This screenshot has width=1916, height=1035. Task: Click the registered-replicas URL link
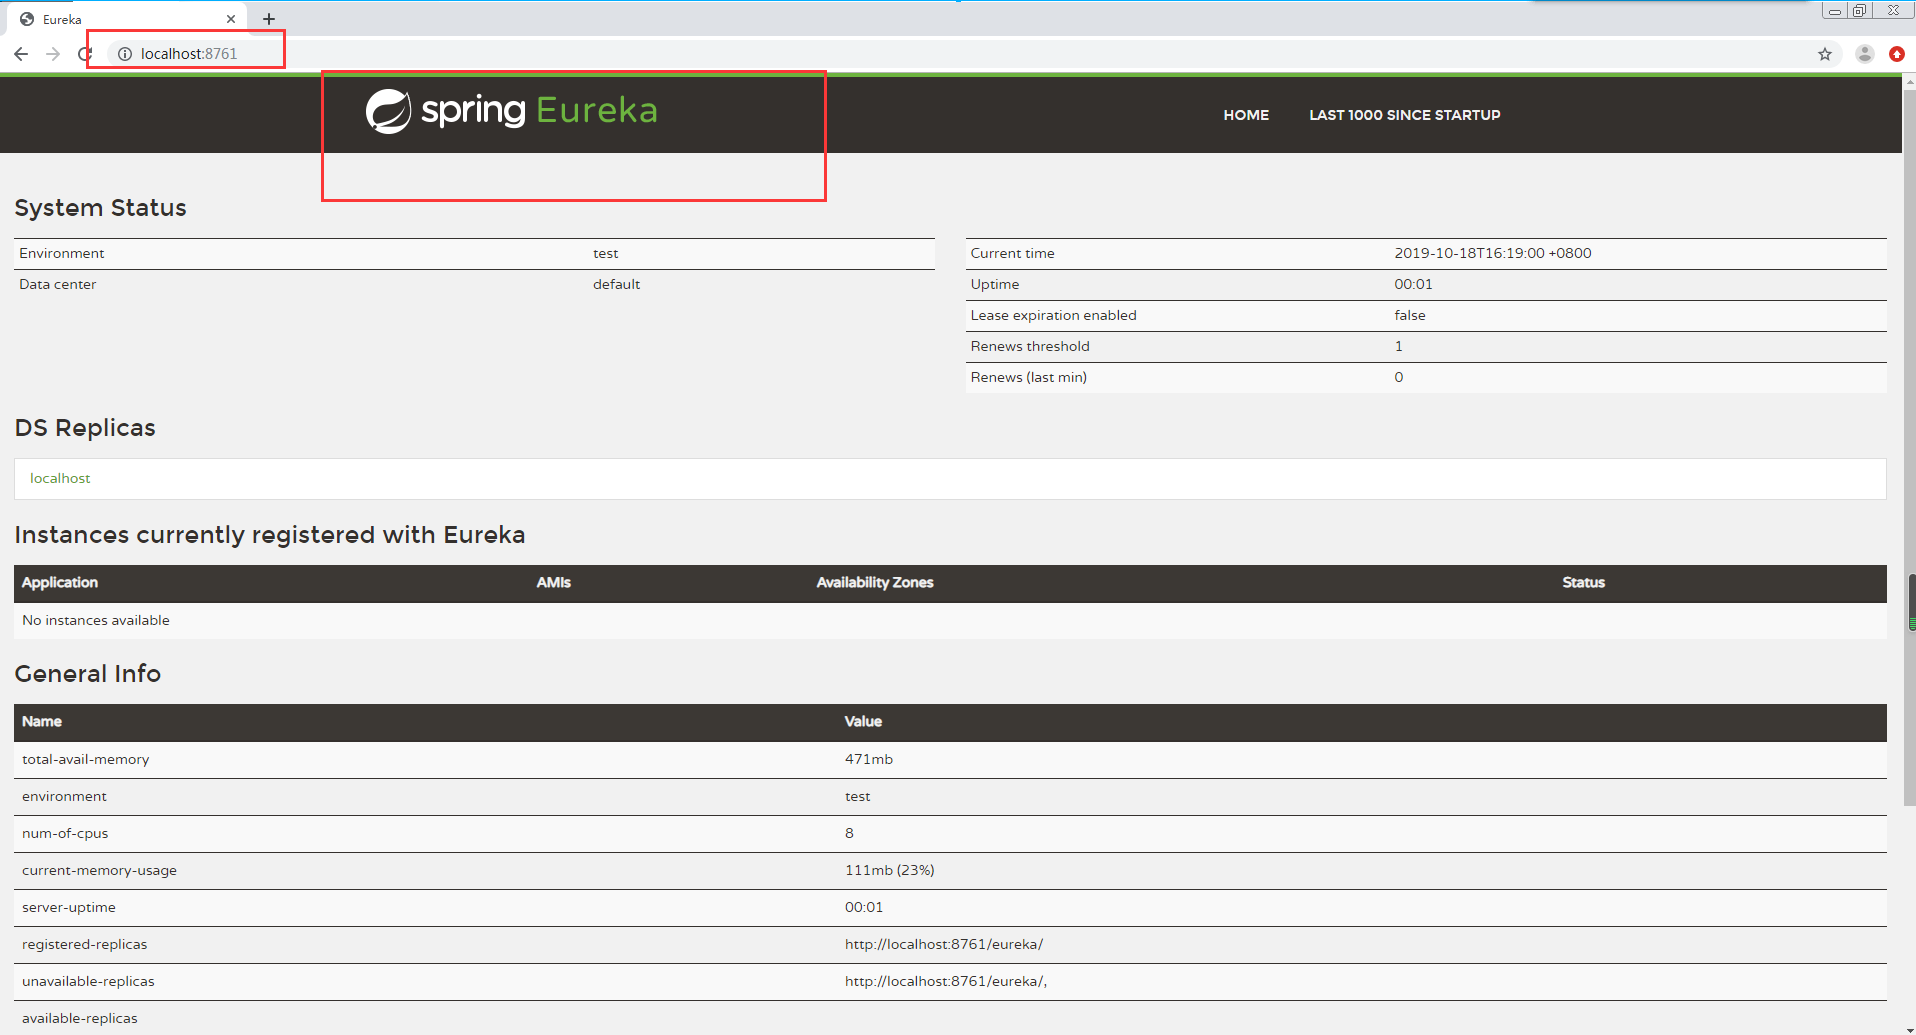point(944,943)
